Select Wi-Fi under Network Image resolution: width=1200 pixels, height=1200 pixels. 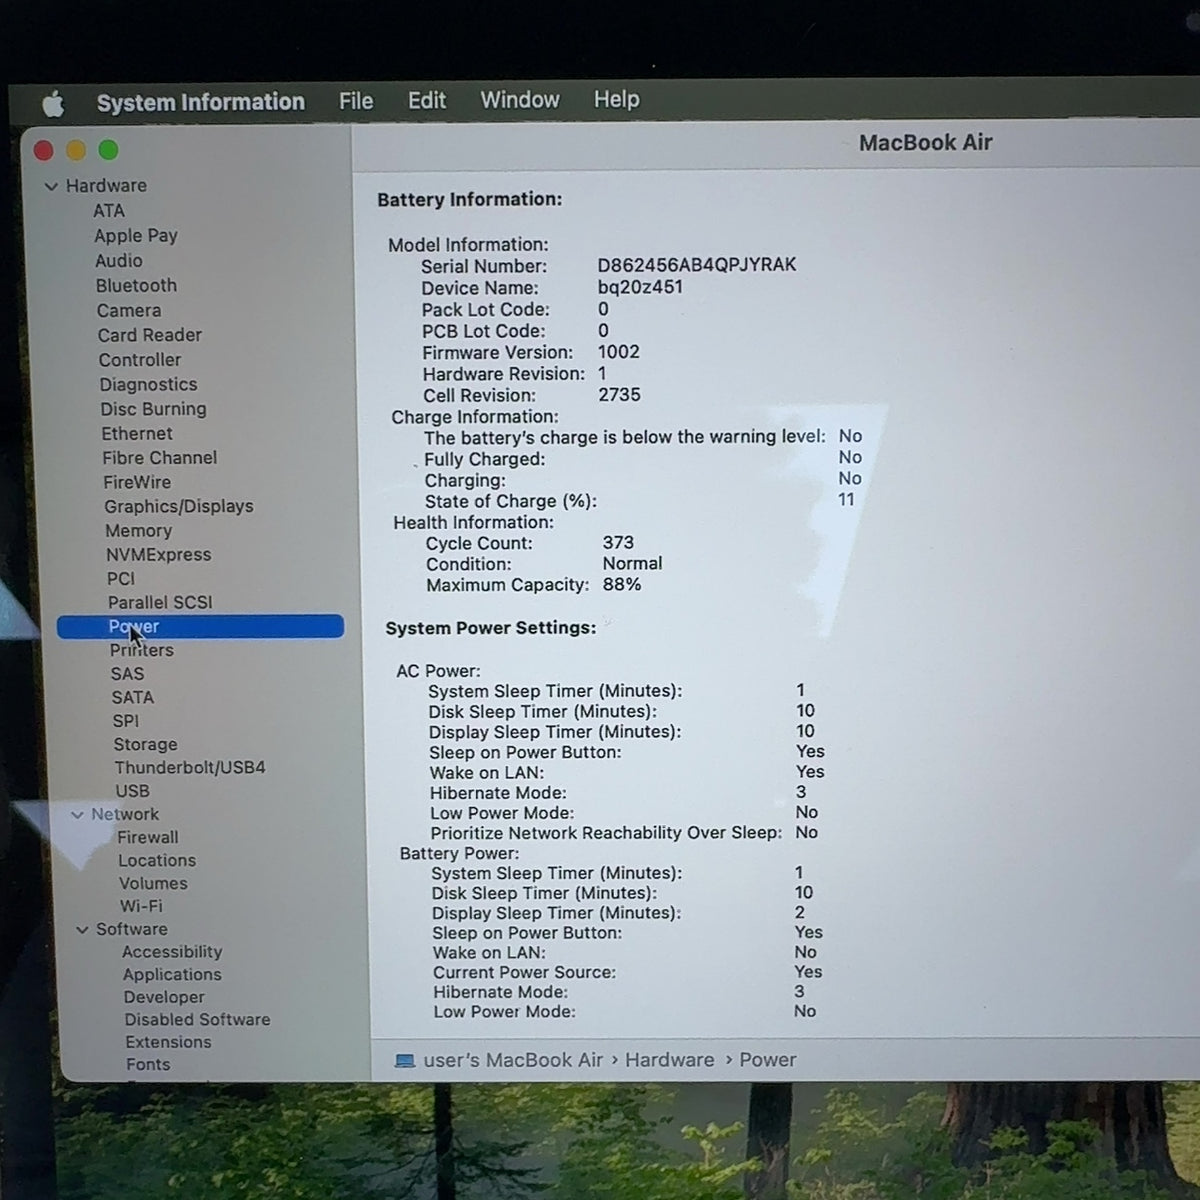pyautogui.click(x=141, y=906)
